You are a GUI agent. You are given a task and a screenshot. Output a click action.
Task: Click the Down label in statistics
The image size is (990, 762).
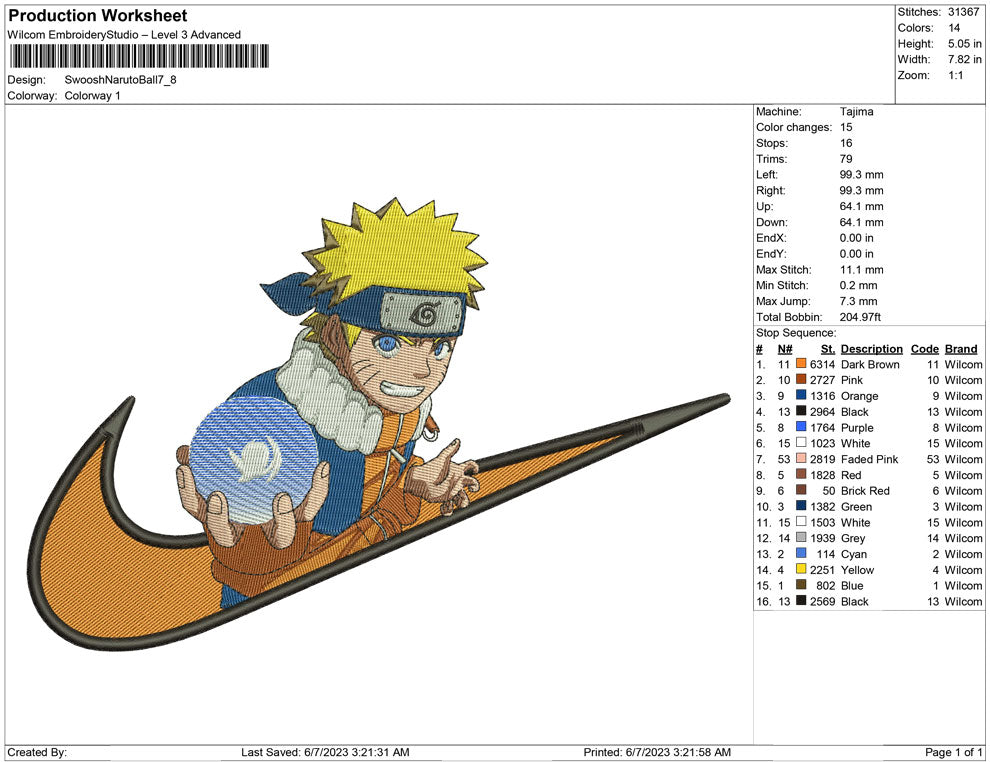point(772,222)
